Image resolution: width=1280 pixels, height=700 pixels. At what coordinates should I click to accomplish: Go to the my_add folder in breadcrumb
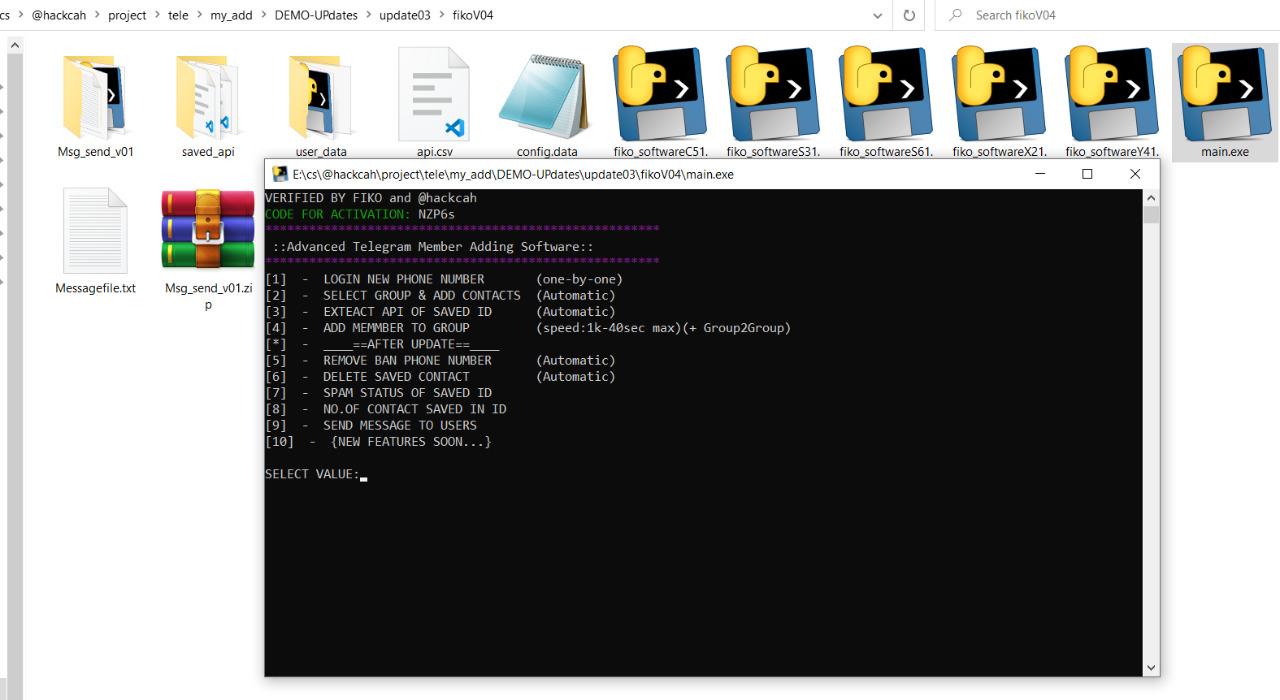point(231,15)
